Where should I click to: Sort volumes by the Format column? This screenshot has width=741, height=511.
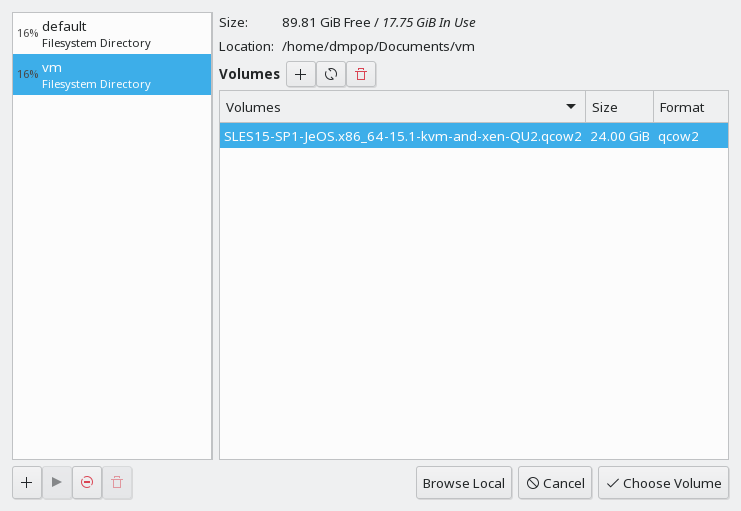tap(689, 107)
